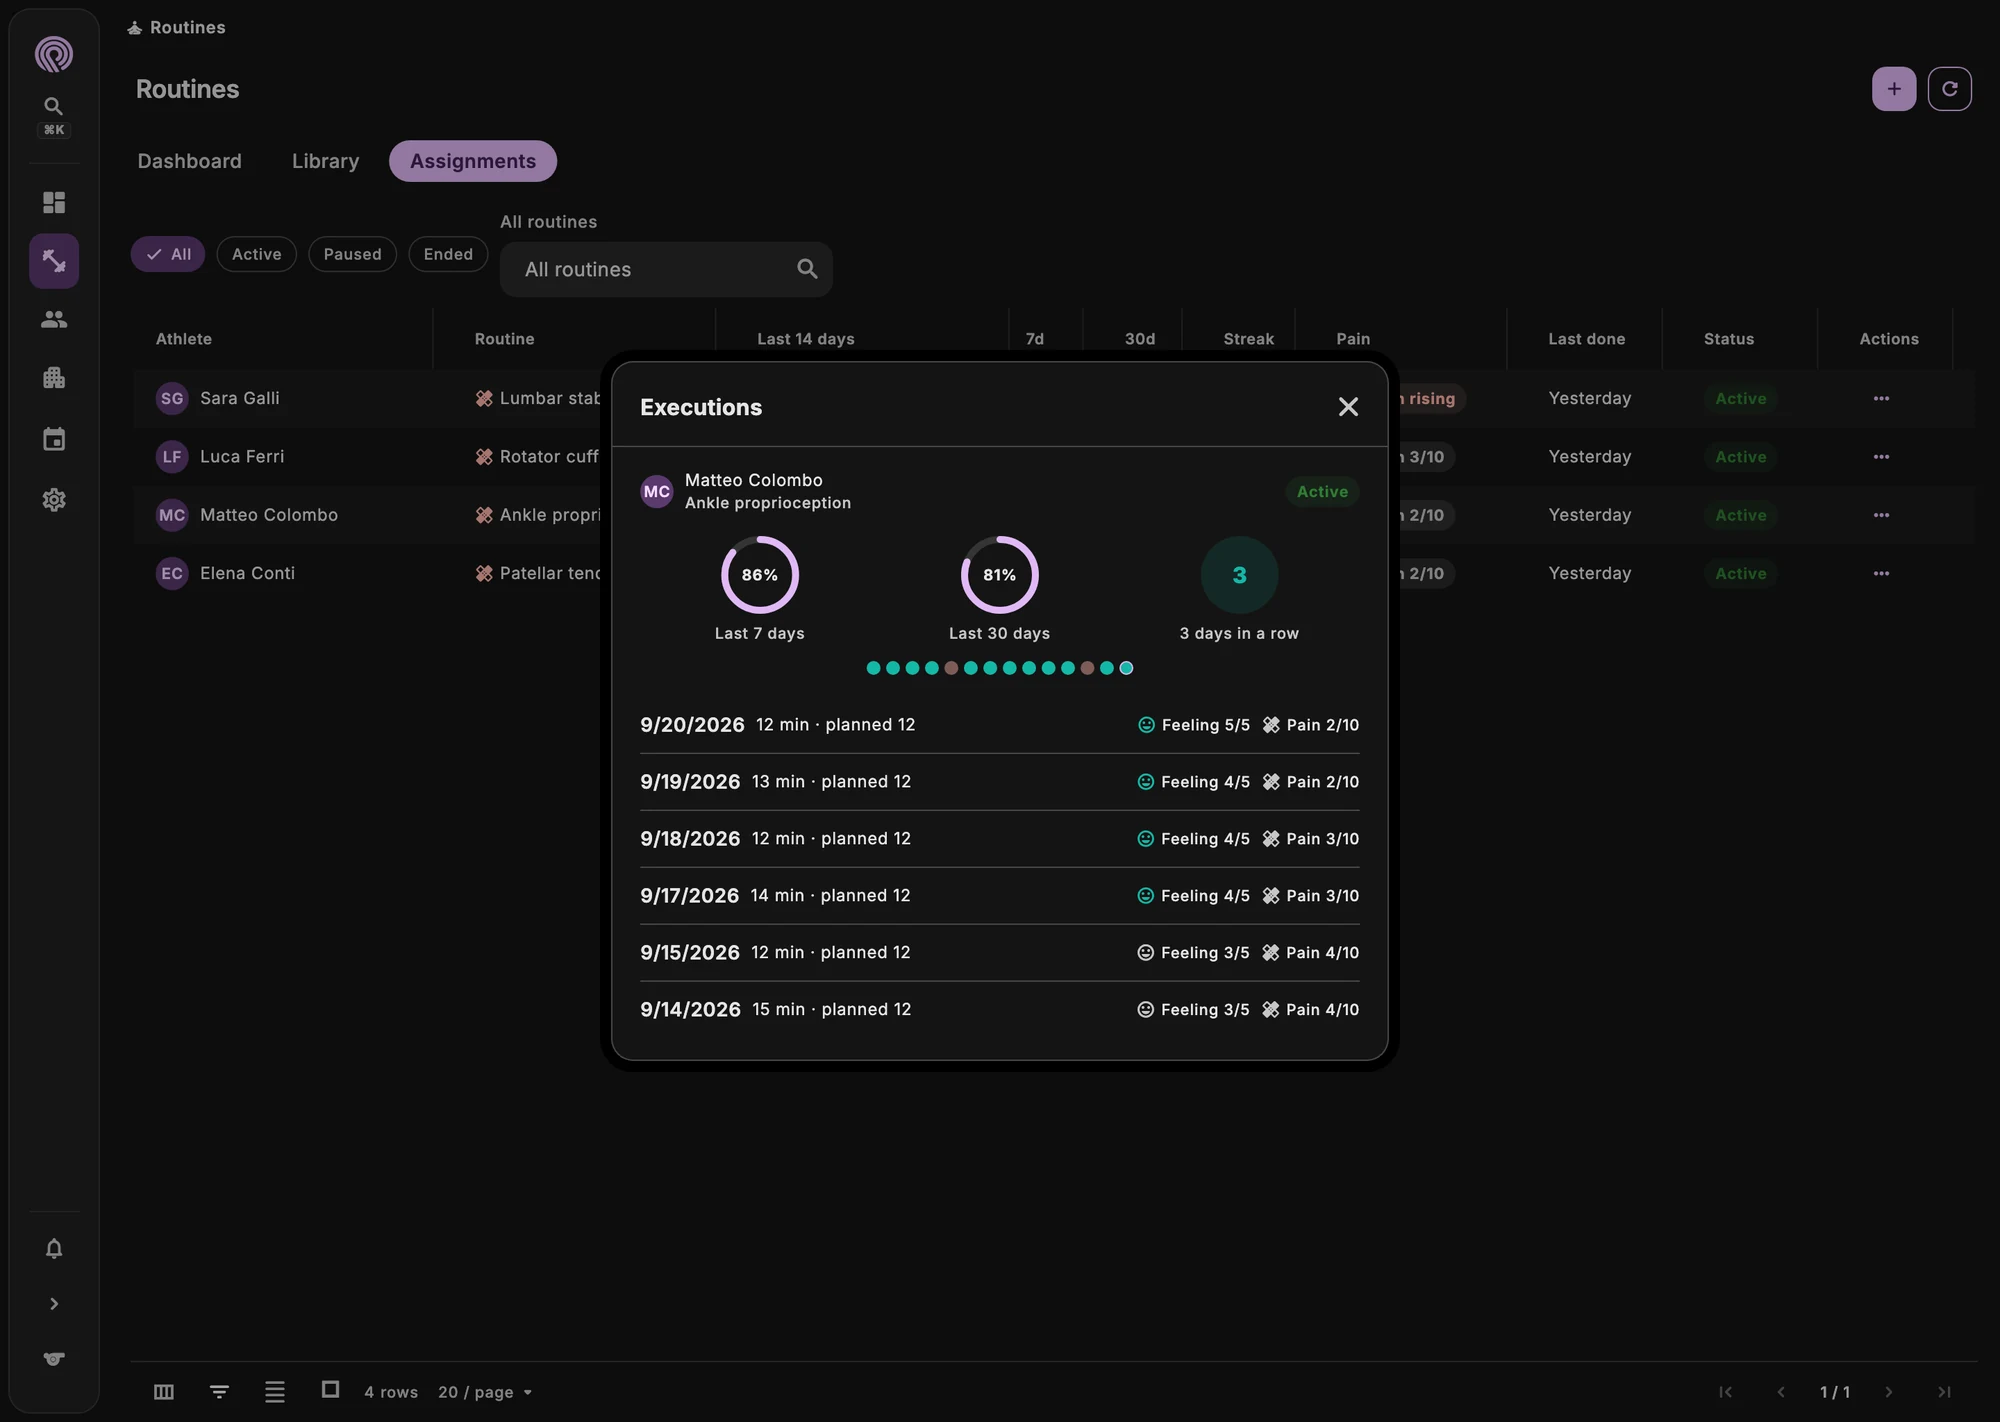Toggle the column visibility icon in footer
2000x1422 pixels.
coord(164,1392)
